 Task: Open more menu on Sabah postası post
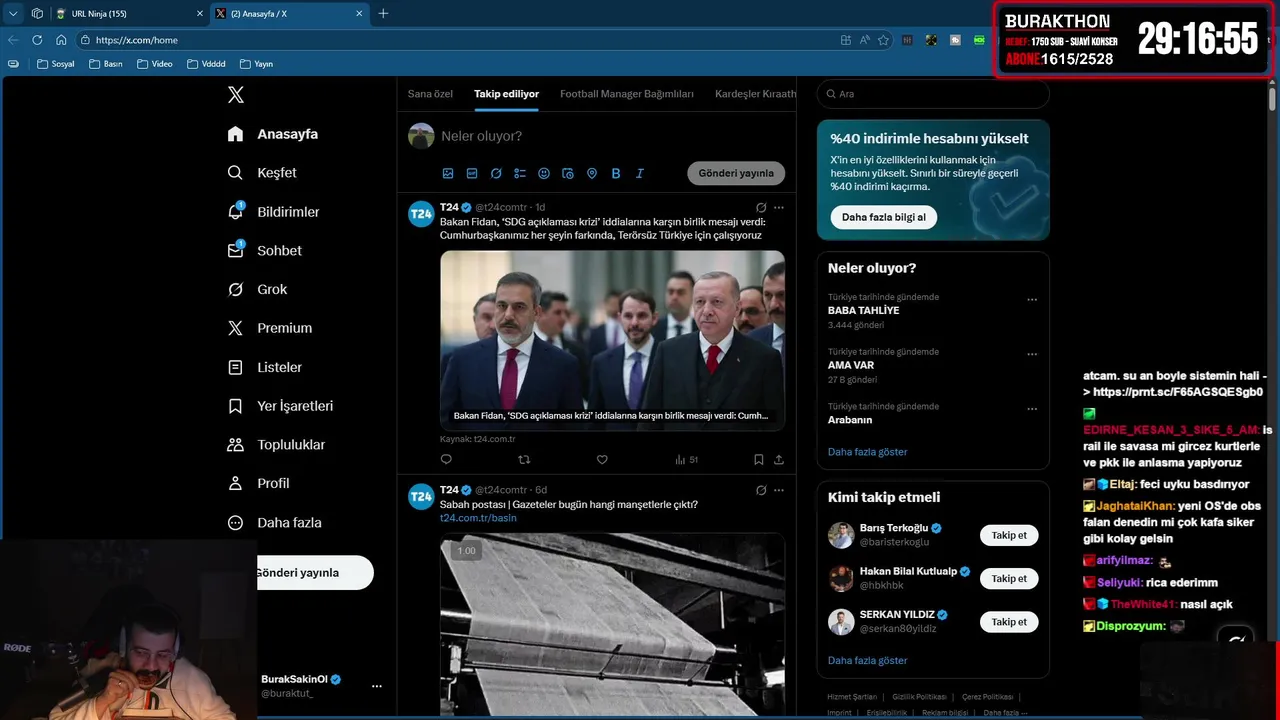click(779, 490)
